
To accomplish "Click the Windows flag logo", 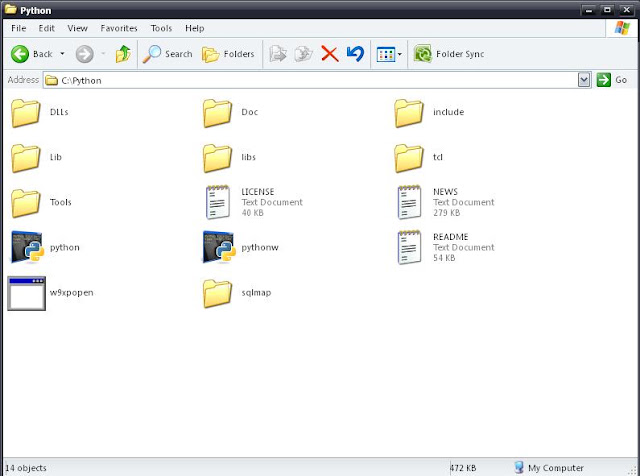I will [x=622, y=28].
